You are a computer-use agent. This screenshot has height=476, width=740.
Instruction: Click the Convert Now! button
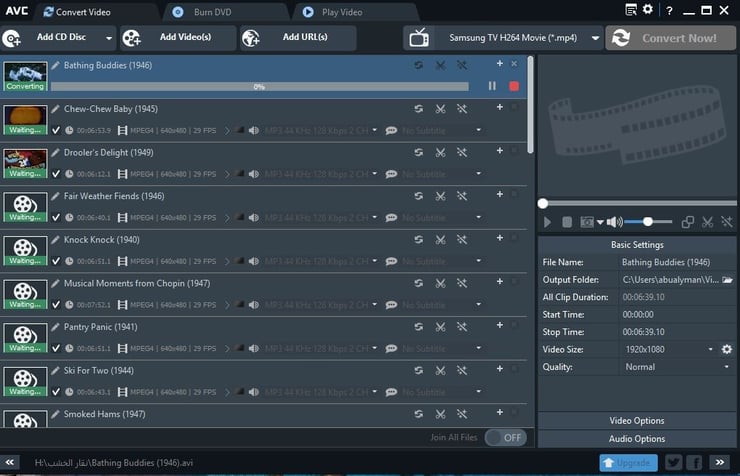671,38
